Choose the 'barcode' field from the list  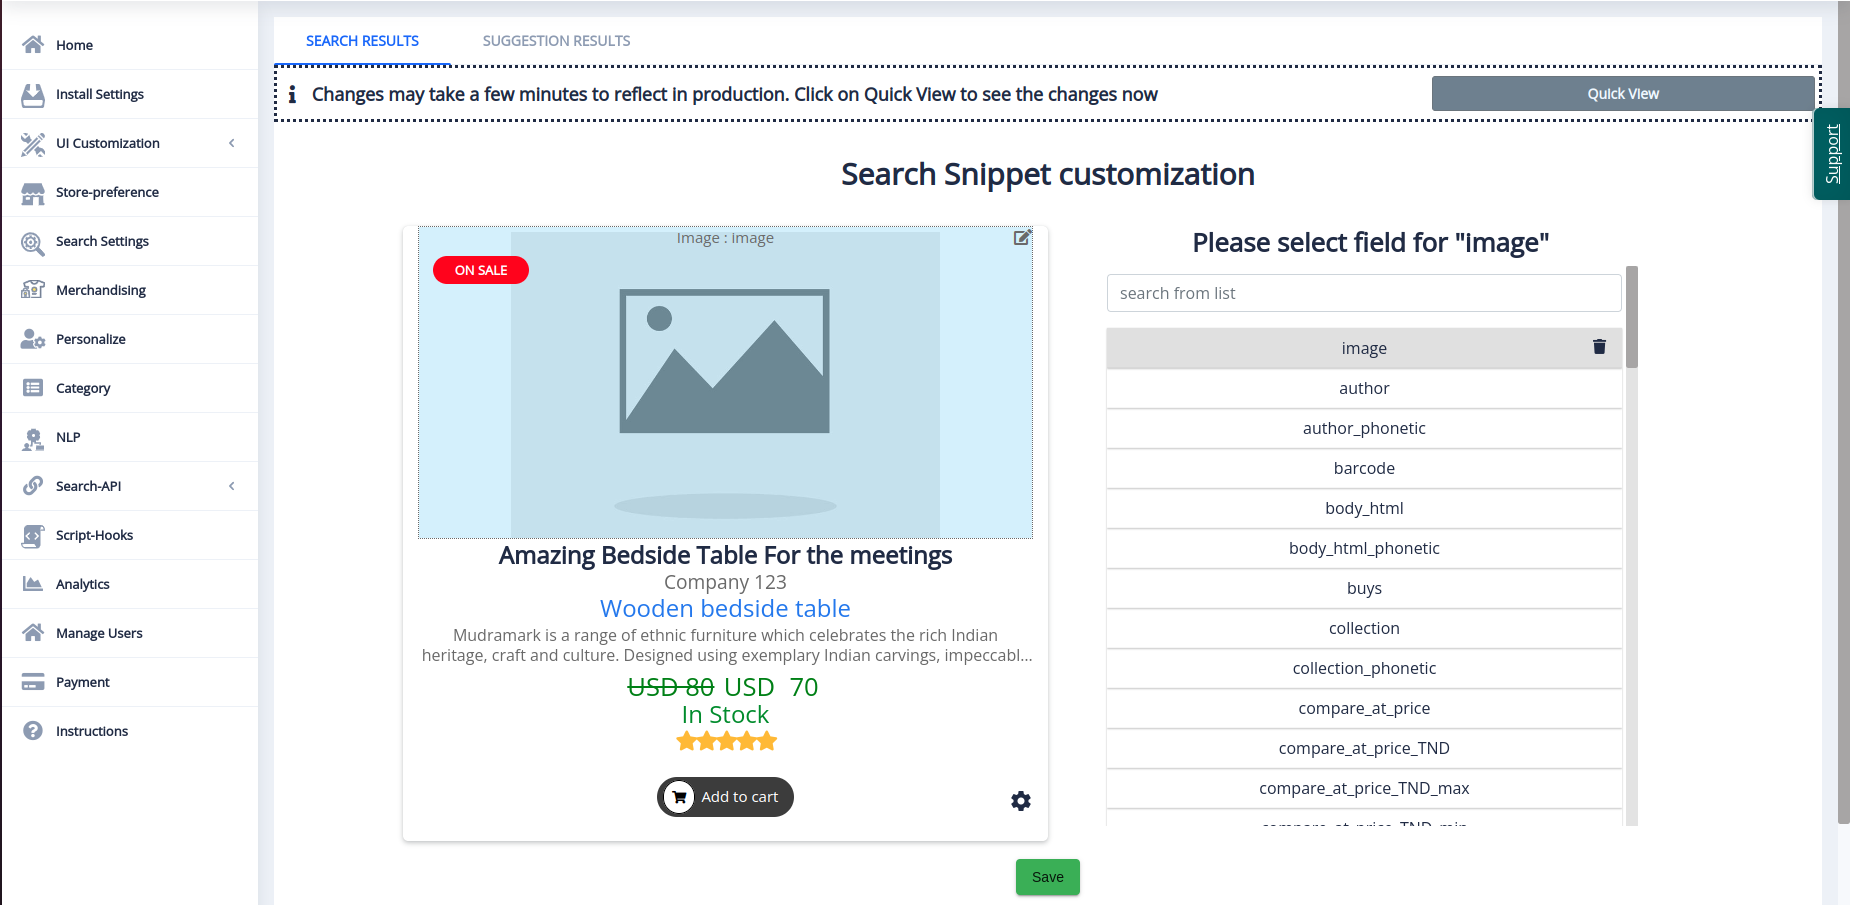1363,468
